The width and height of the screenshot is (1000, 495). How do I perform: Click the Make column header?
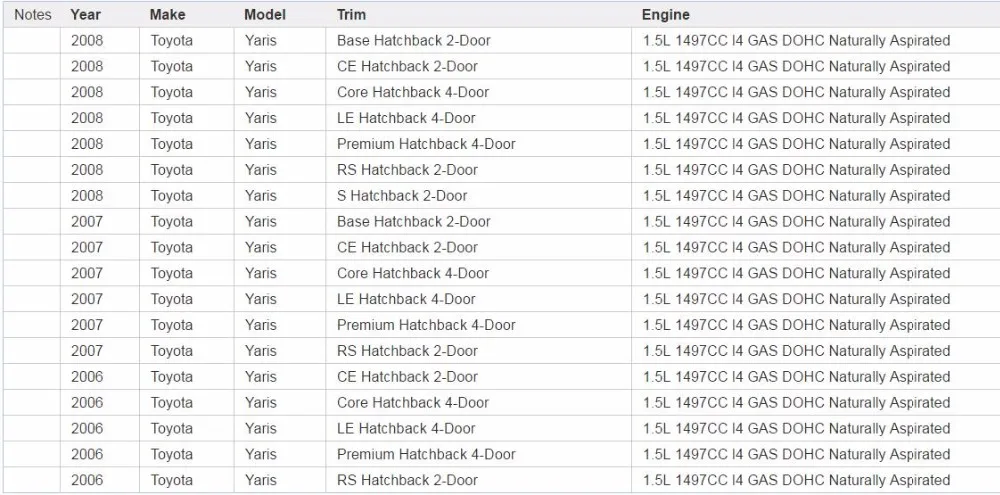tap(167, 15)
